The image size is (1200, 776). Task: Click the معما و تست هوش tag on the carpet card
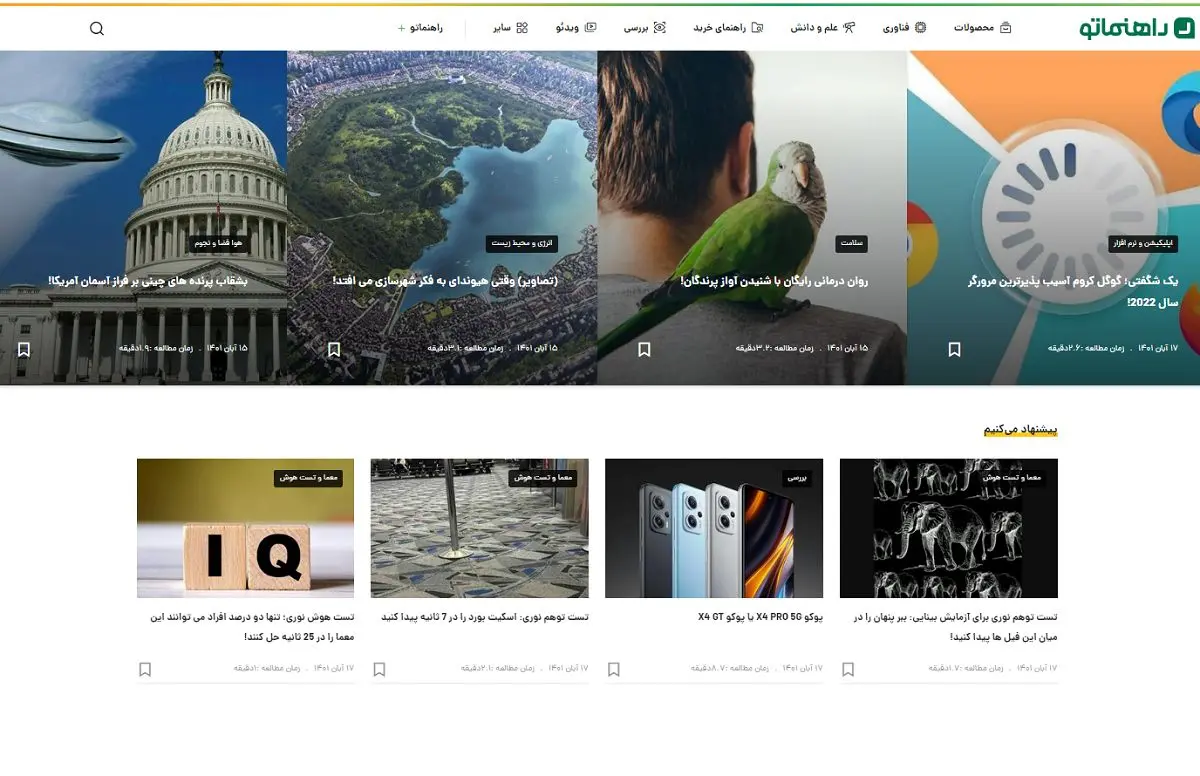[x=543, y=478]
